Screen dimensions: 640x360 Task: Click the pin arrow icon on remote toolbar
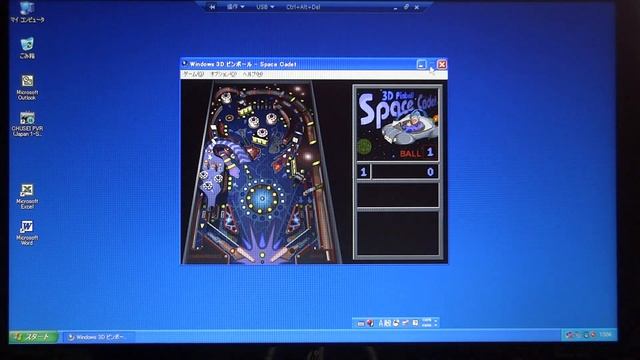pos(212,7)
